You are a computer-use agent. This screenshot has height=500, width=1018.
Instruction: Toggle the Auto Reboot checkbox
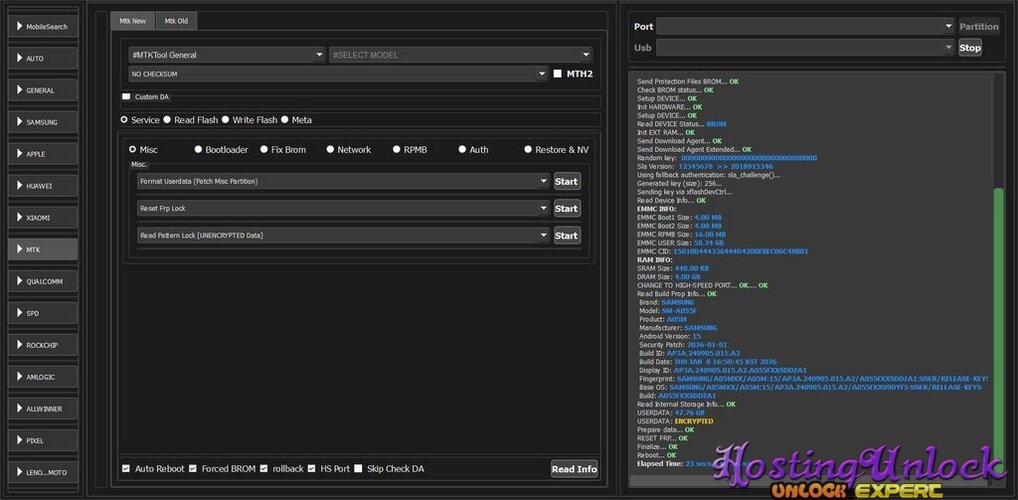126,468
